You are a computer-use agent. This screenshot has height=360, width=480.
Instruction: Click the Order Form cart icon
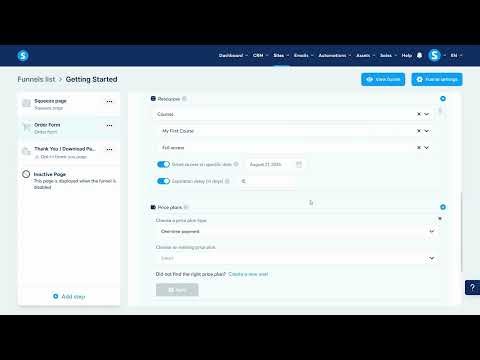pyautogui.click(x=26, y=127)
